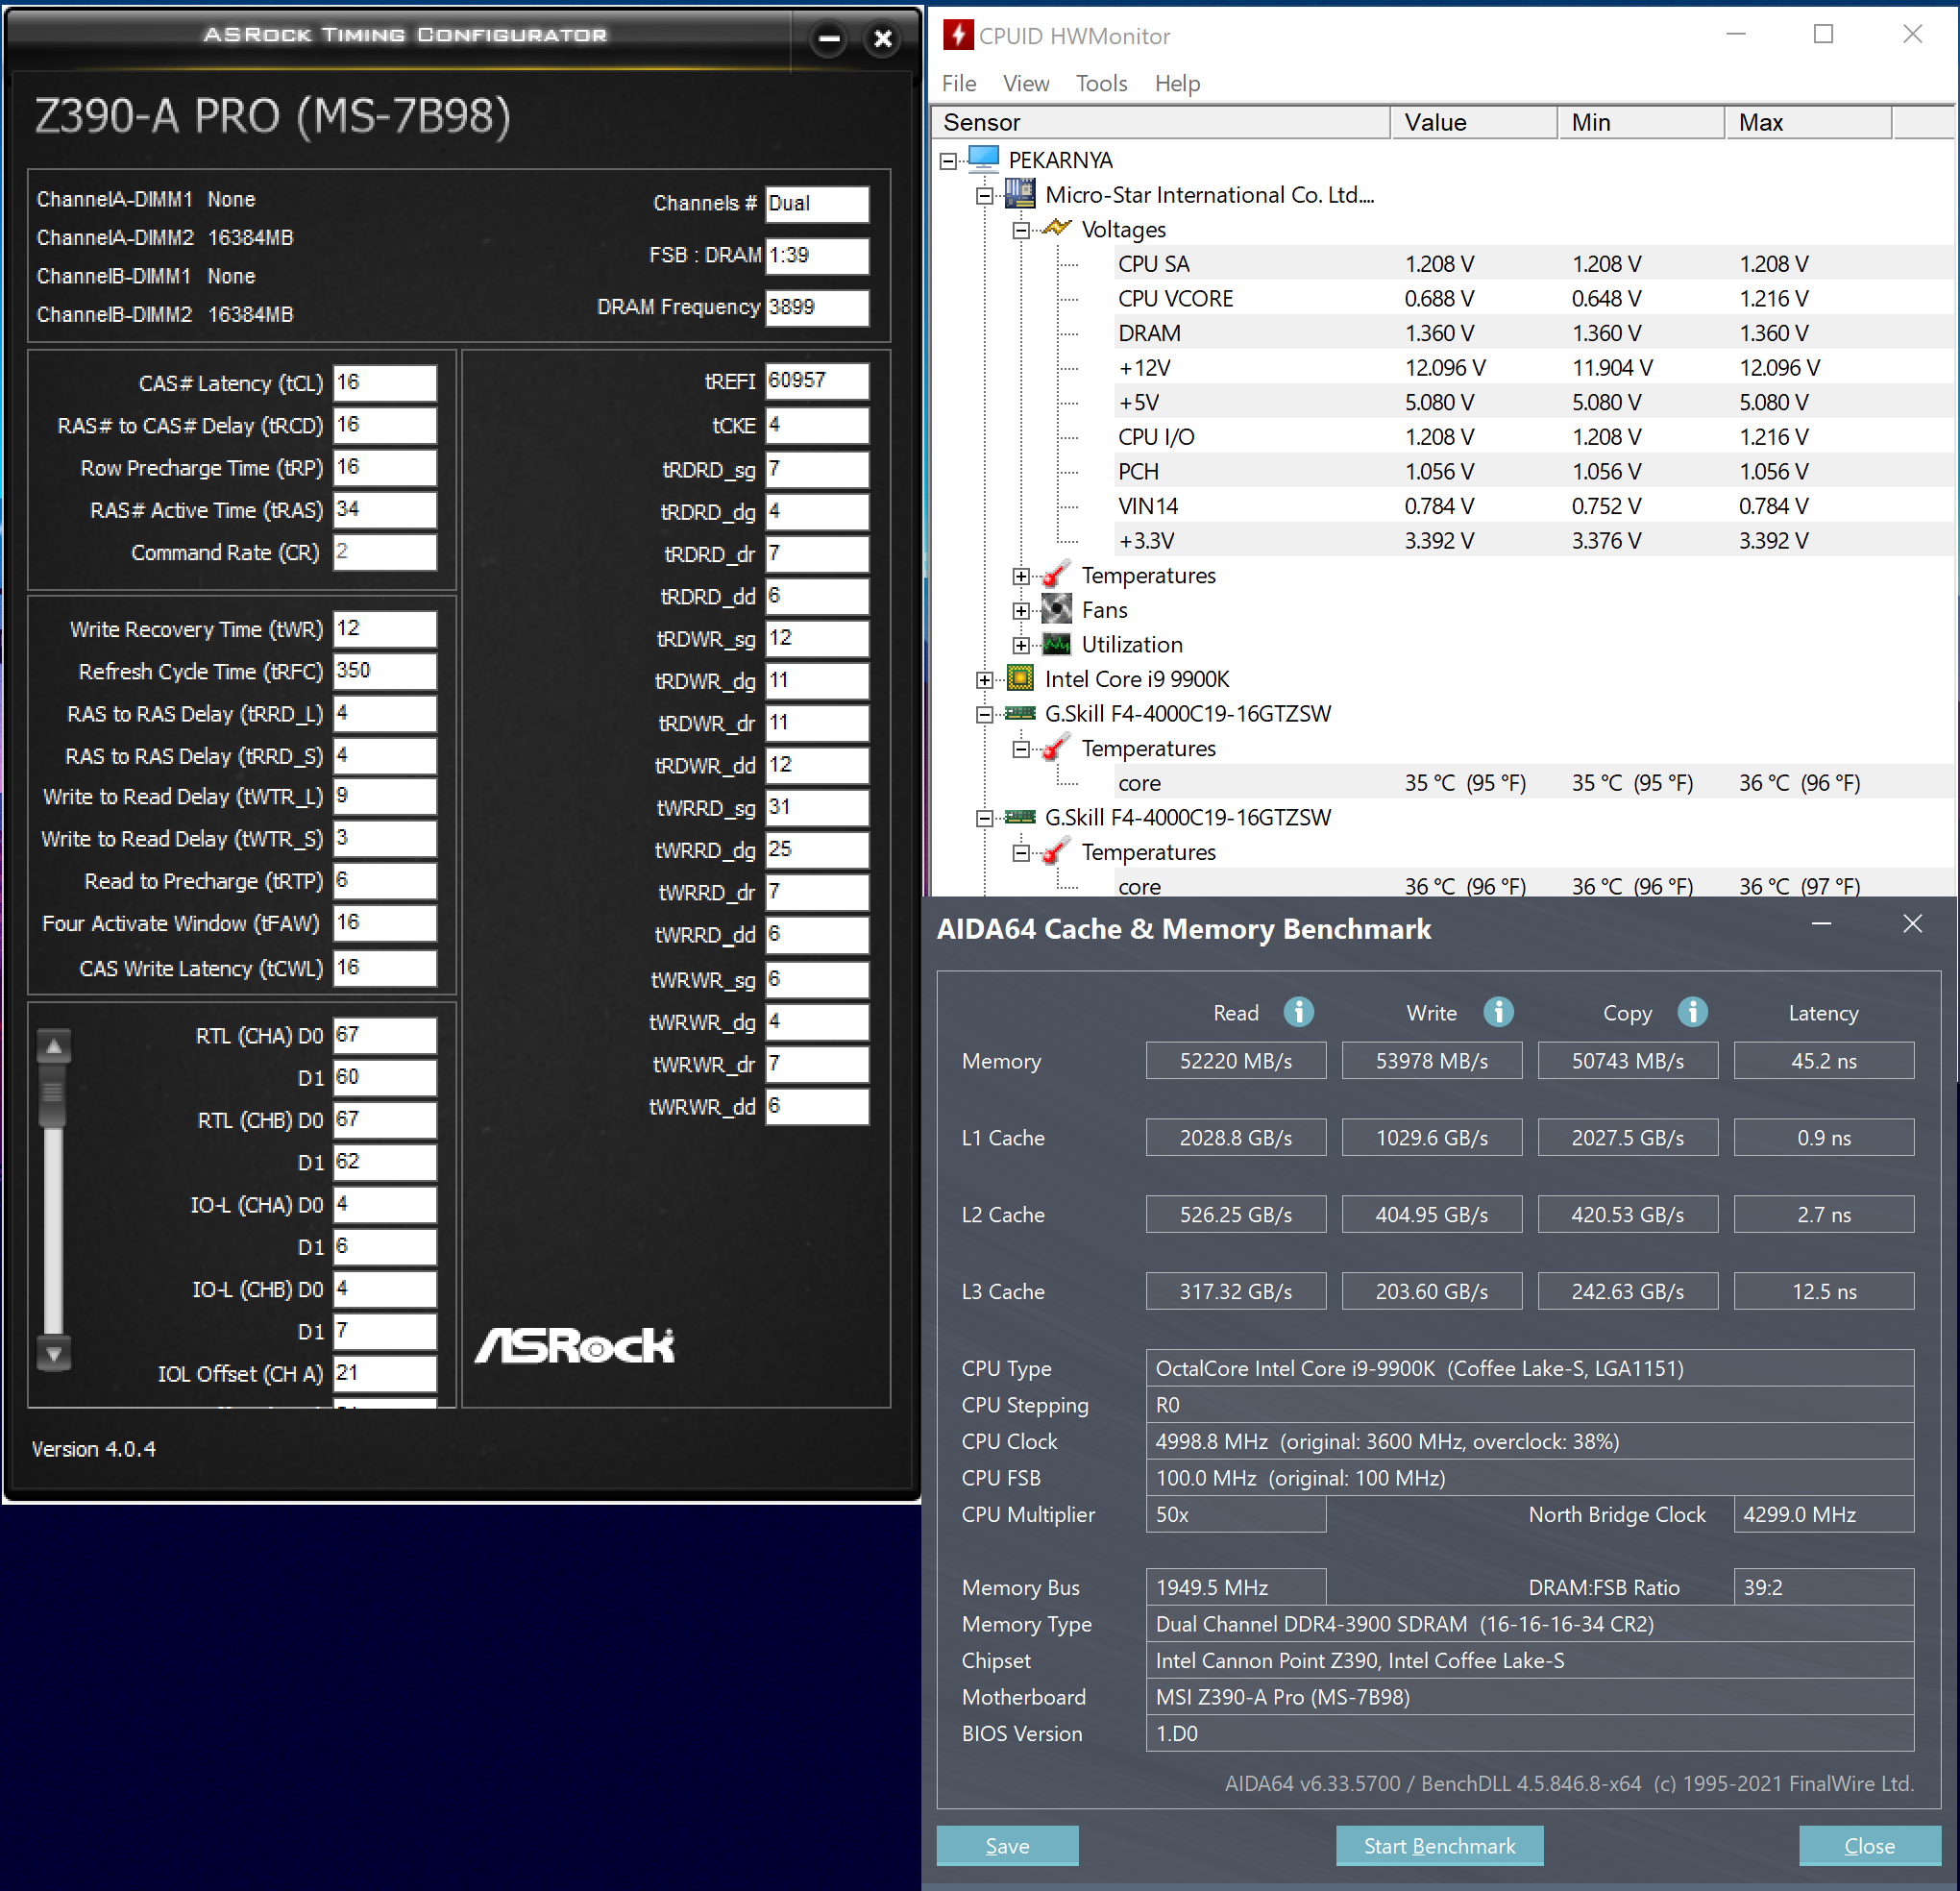Click the Write info icon
This screenshot has height=1891, width=1960.
click(1497, 1012)
